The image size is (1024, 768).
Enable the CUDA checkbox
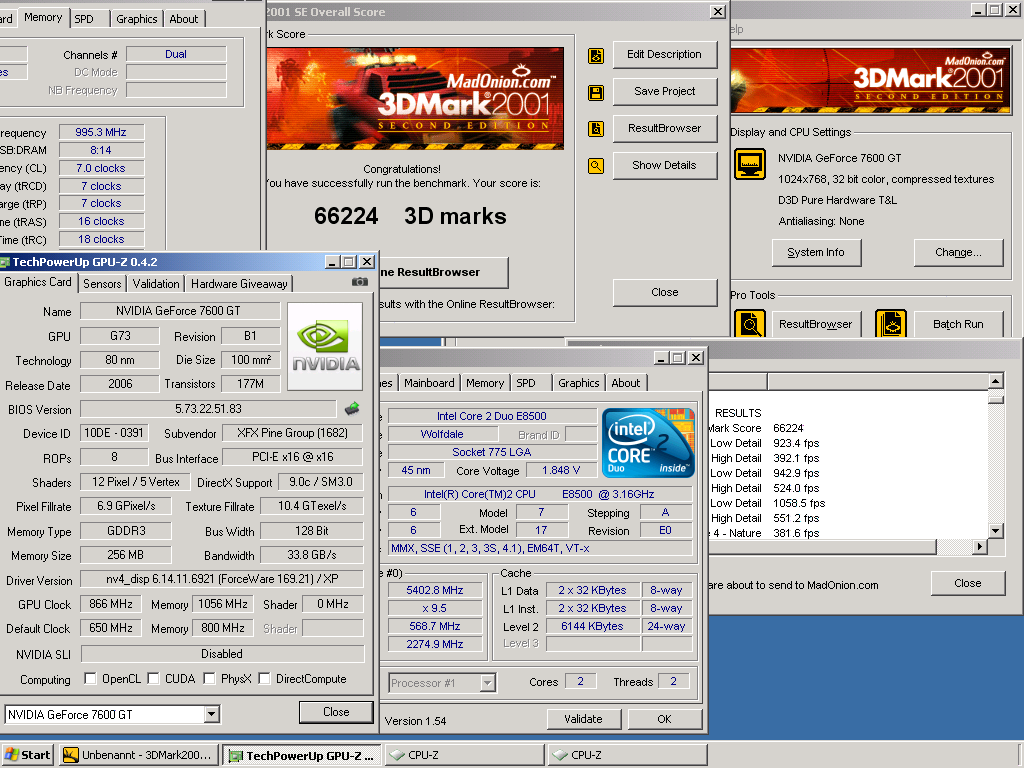[x=153, y=679]
